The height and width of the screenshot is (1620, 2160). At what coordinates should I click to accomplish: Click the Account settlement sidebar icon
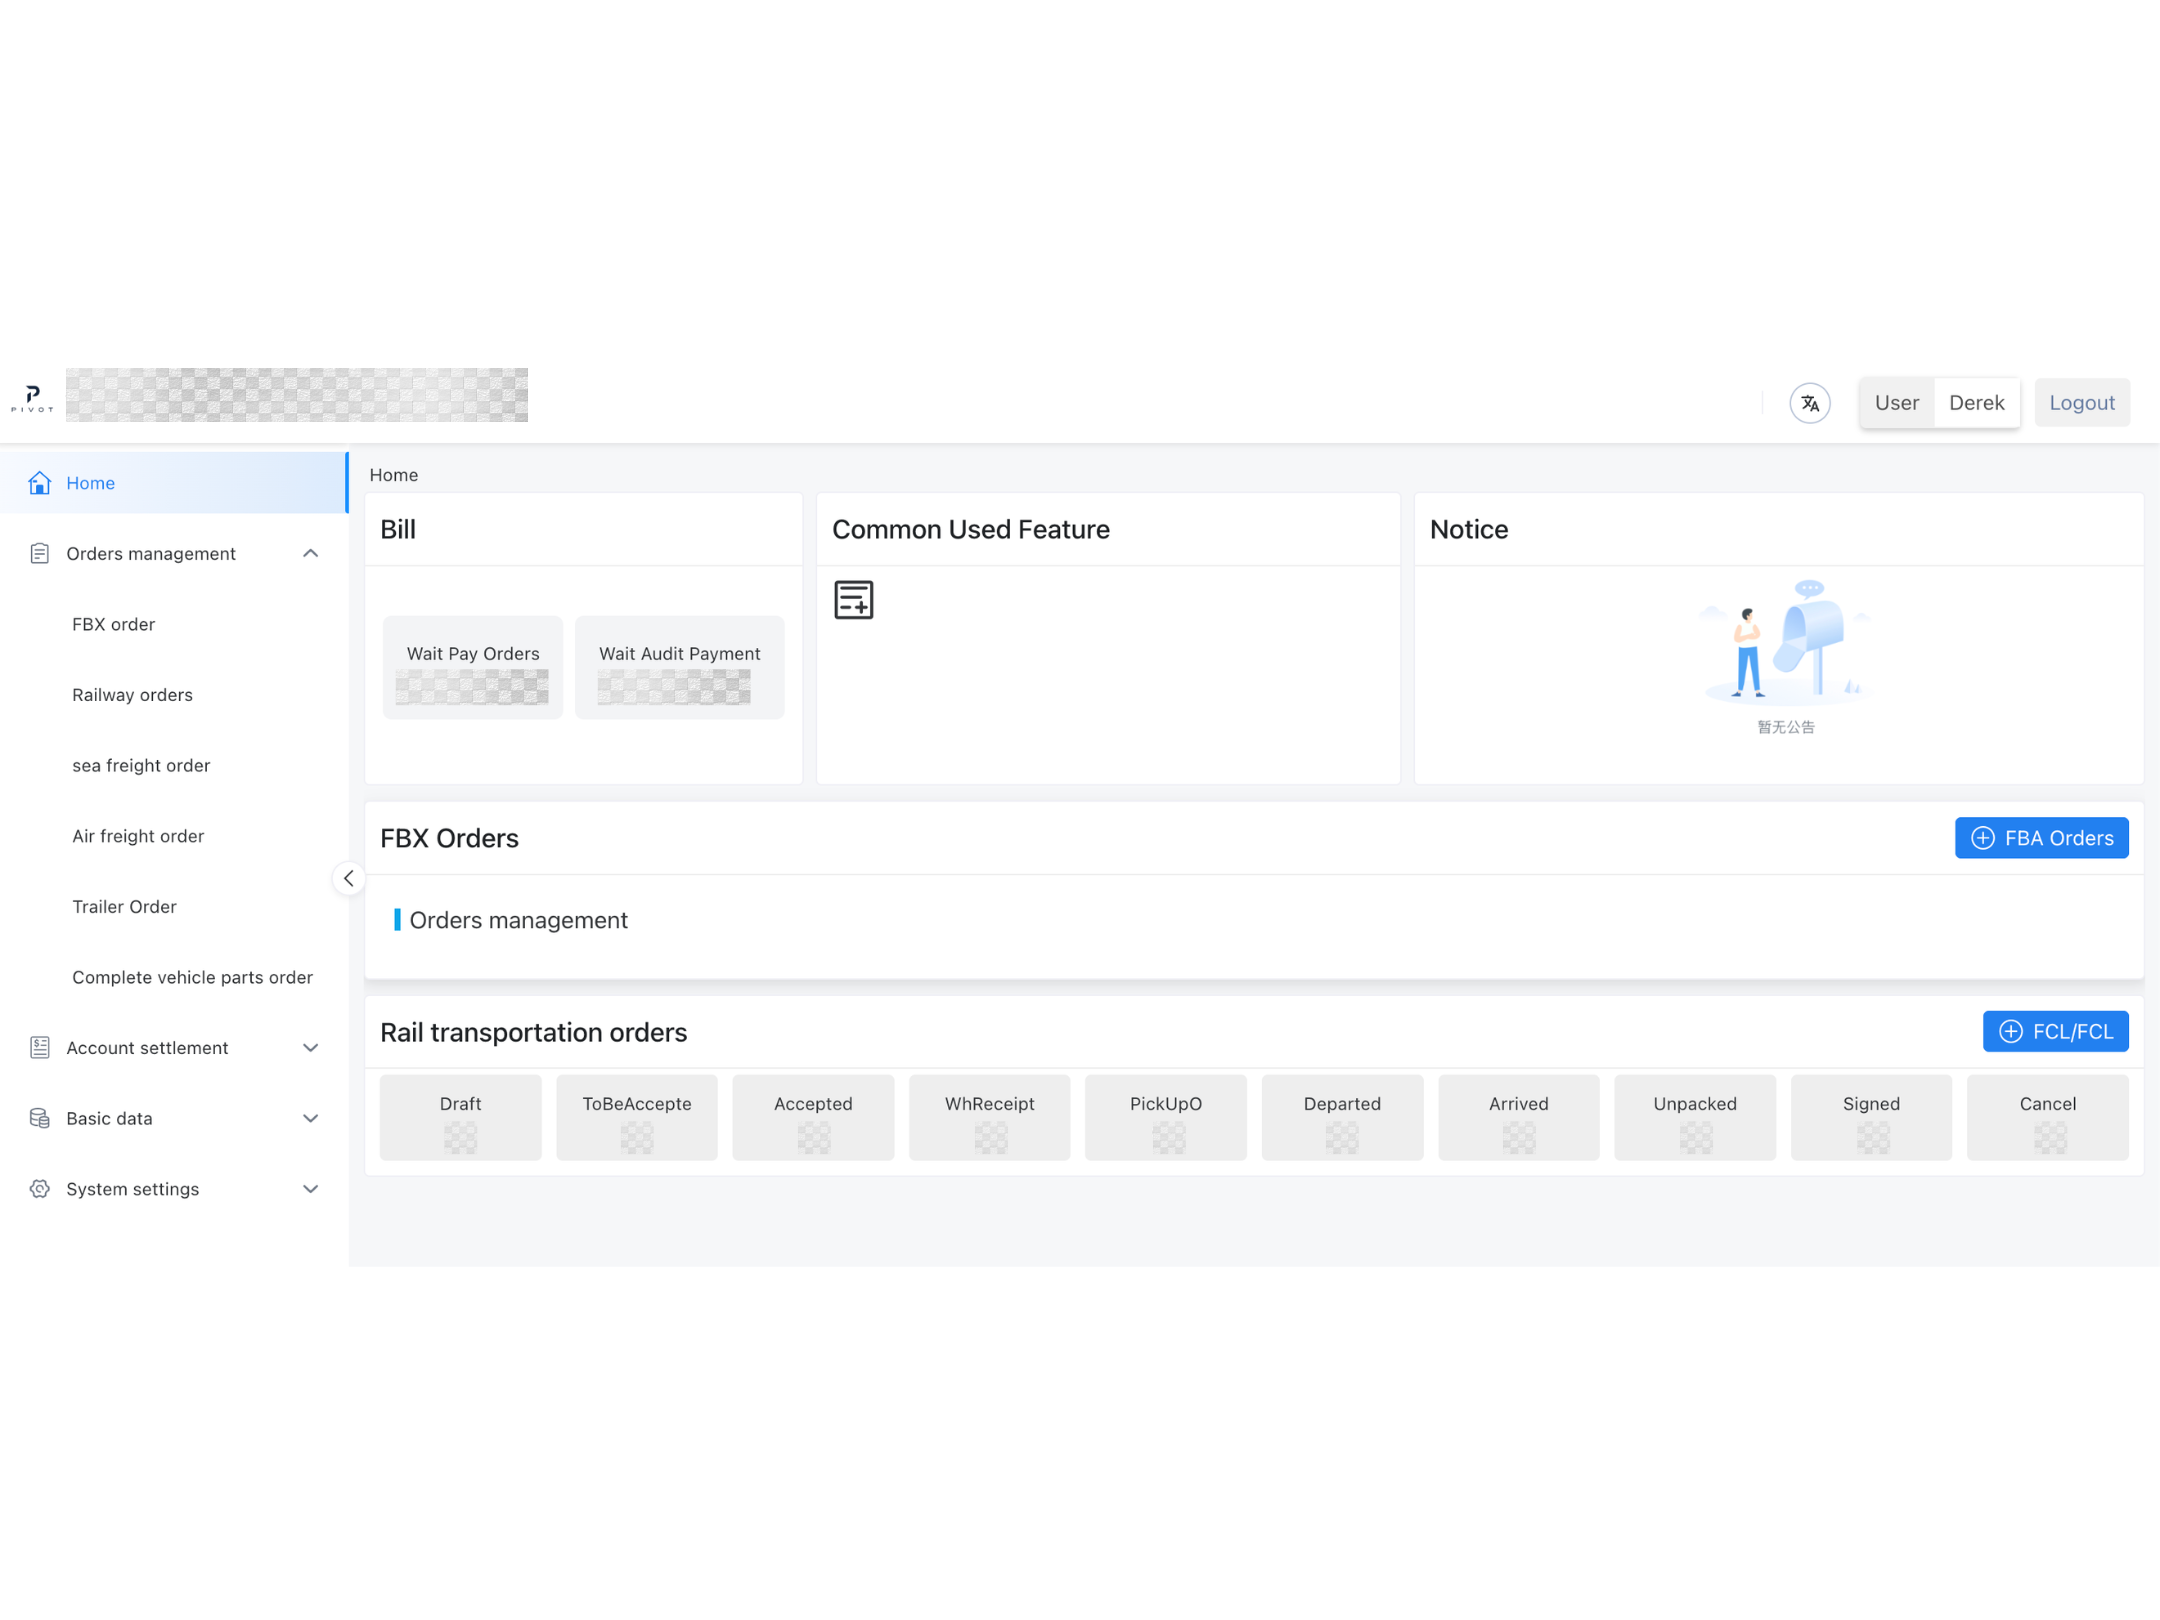39,1047
